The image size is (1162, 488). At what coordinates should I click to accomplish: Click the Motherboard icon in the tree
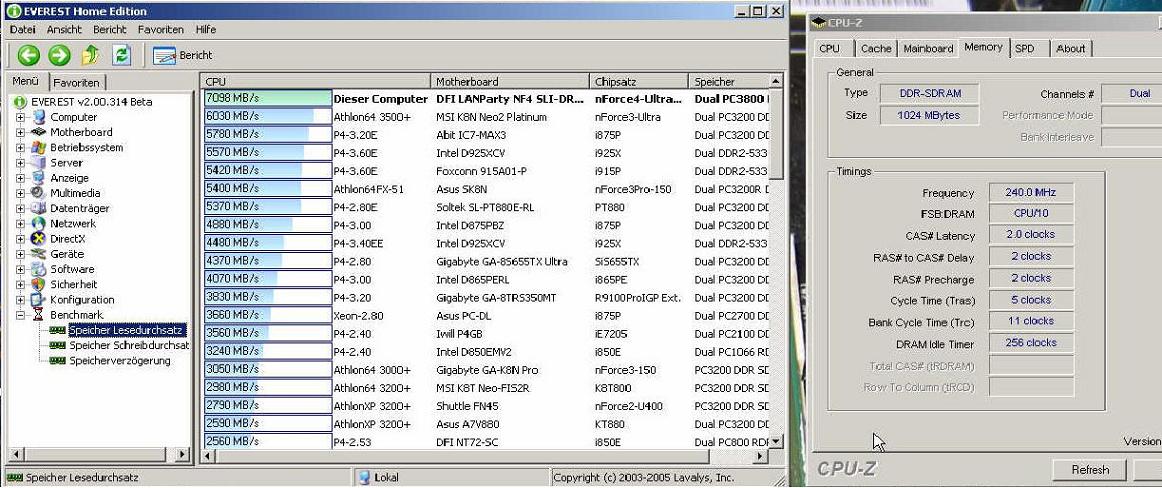39,132
